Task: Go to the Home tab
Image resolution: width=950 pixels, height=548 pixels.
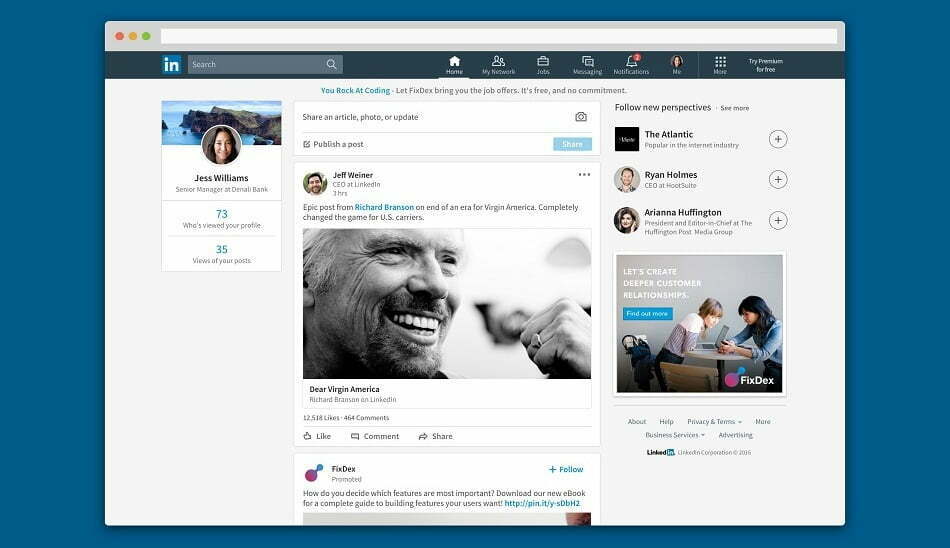Action: tap(454, 65)
